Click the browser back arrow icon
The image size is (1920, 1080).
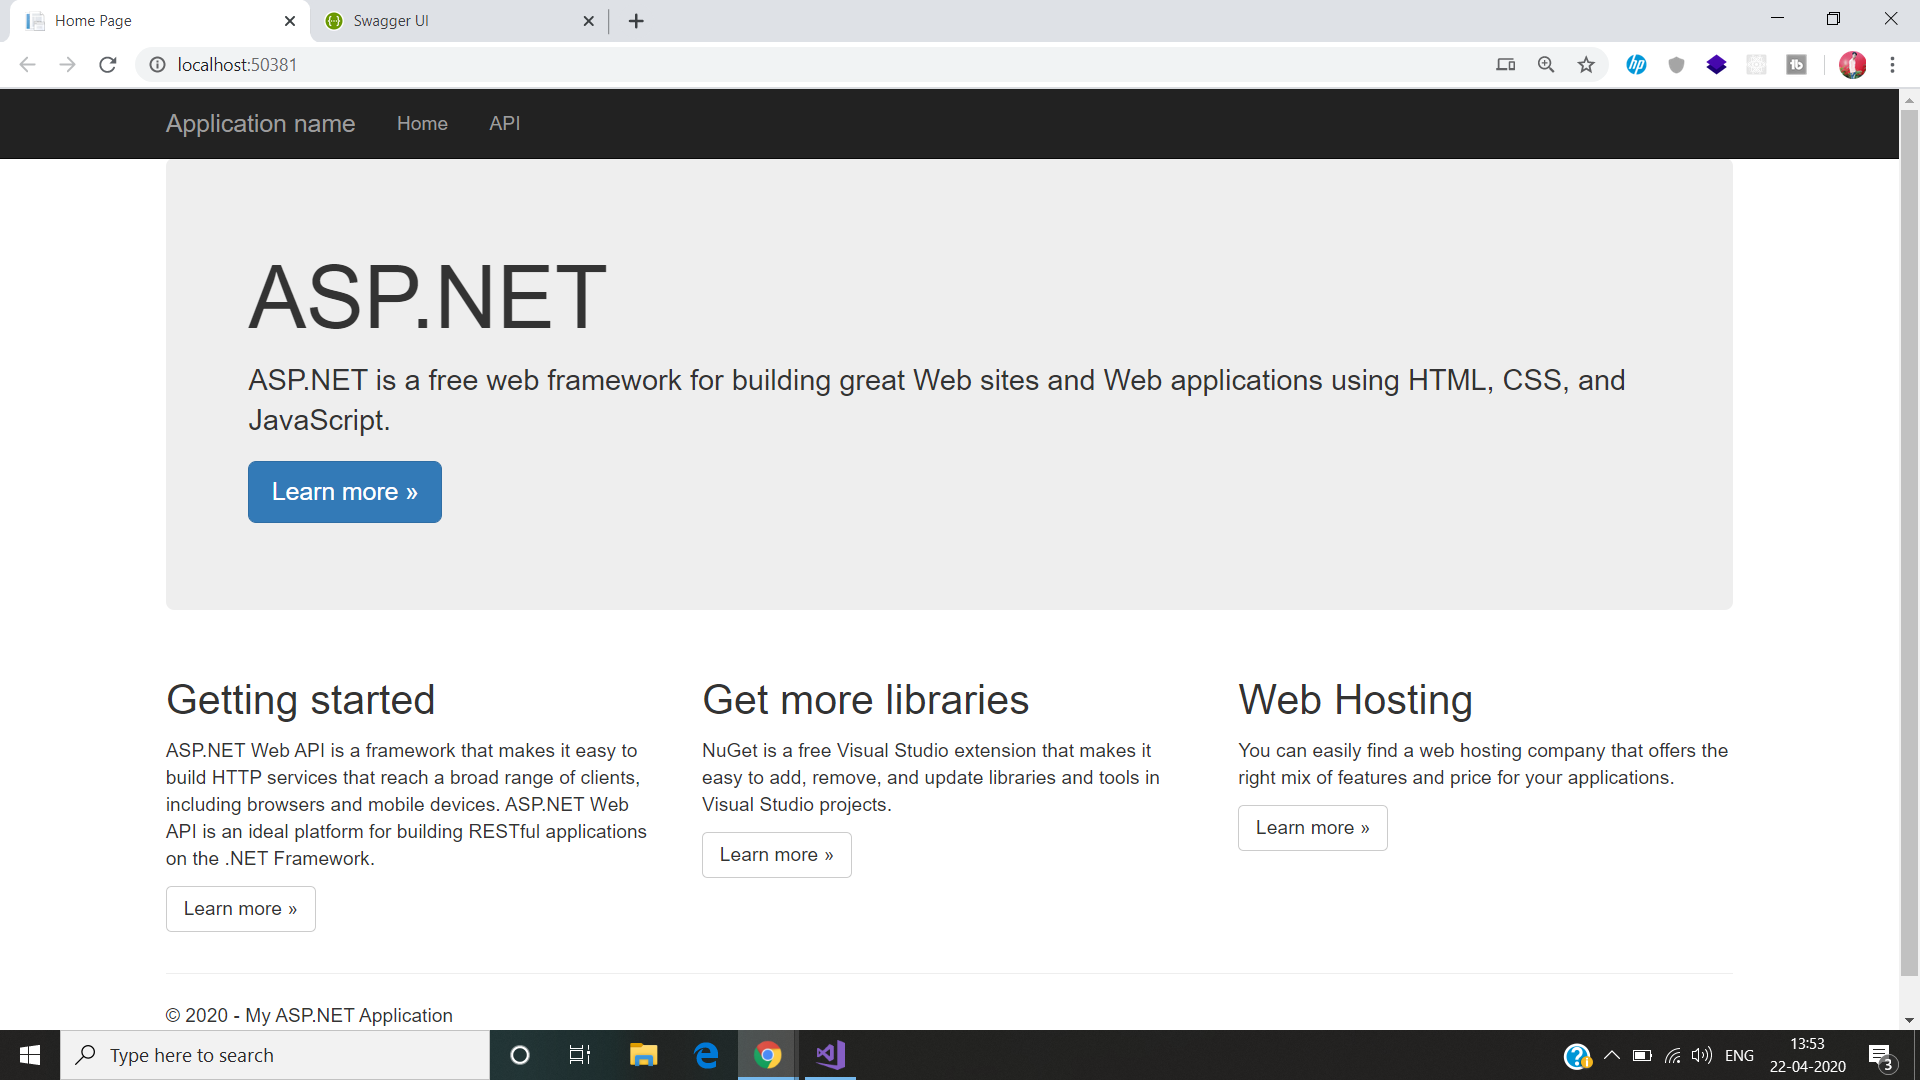click(x=28, y=63)
